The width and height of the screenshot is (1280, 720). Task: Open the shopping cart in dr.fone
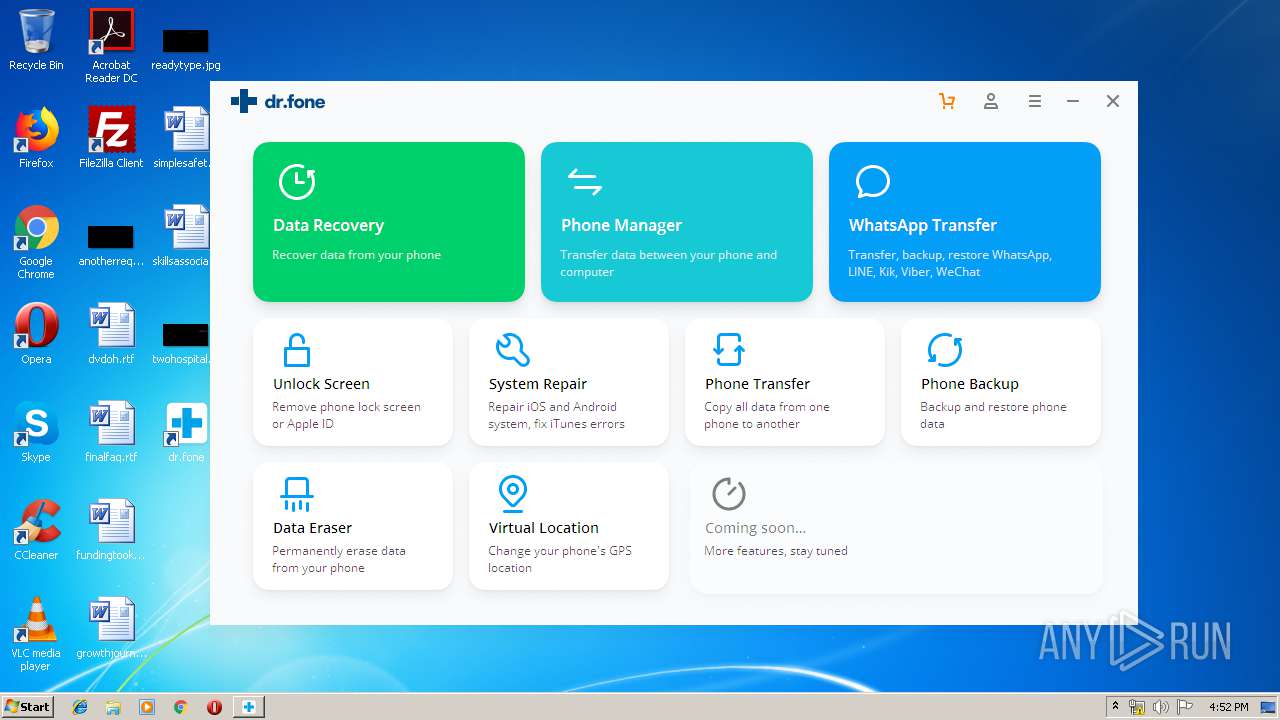click(x=947, y=101)
